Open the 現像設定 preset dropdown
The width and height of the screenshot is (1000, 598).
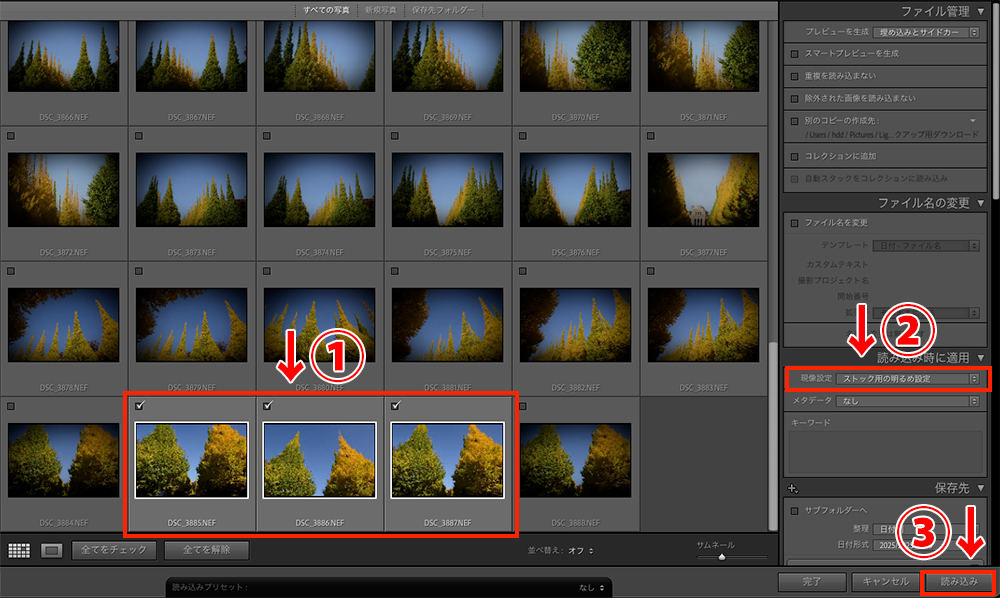(907, 379)
